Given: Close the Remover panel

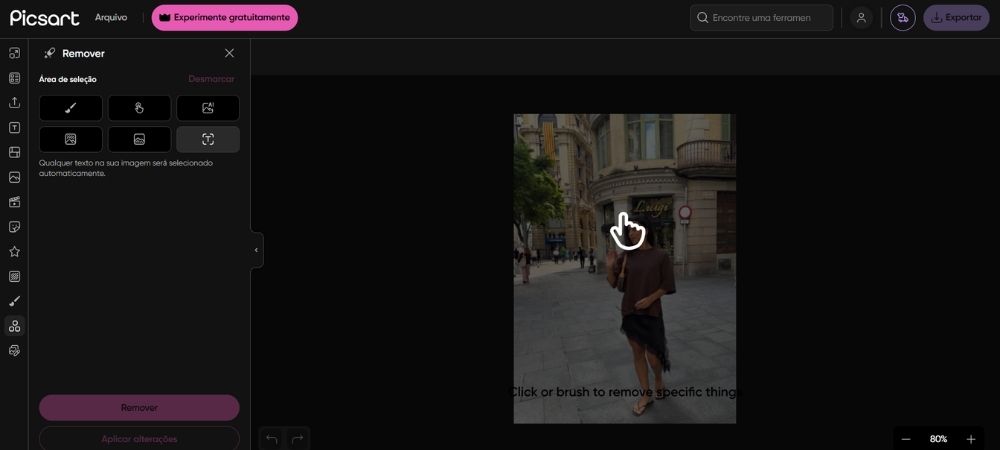Looking at the screenshot, I should pos(230,54).
